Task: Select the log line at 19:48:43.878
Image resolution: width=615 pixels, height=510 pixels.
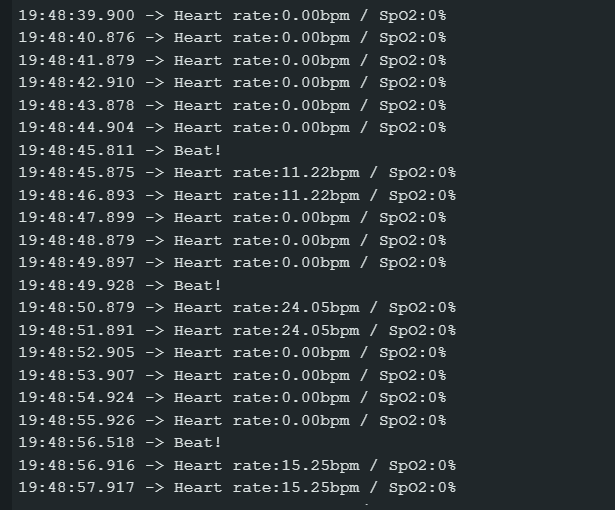Action: [x=232, y=105]
